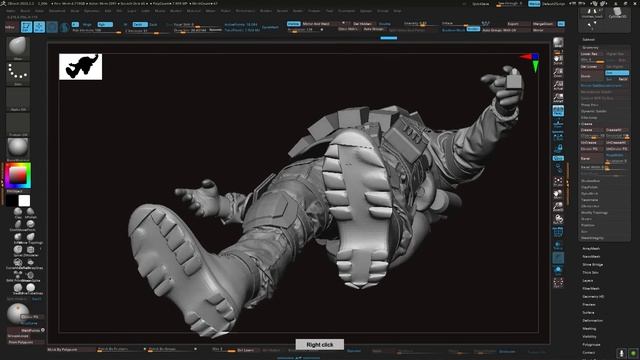Click the Solo mode icon

coord(558,270)
